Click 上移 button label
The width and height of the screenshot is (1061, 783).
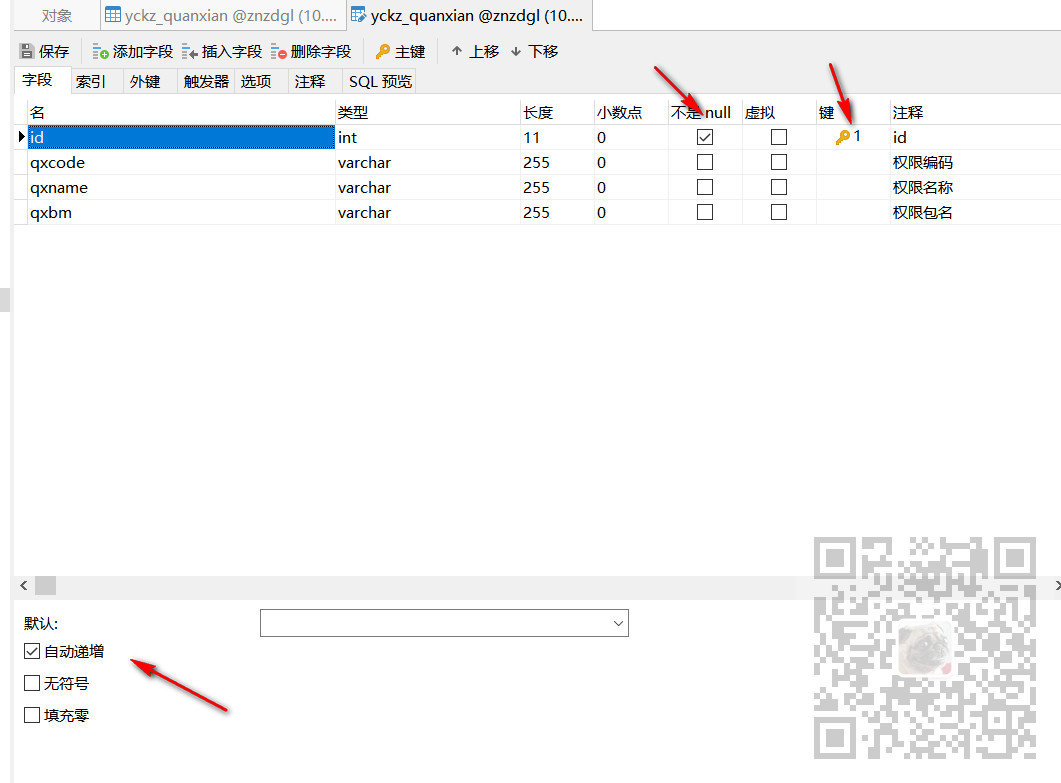(484, 51)
